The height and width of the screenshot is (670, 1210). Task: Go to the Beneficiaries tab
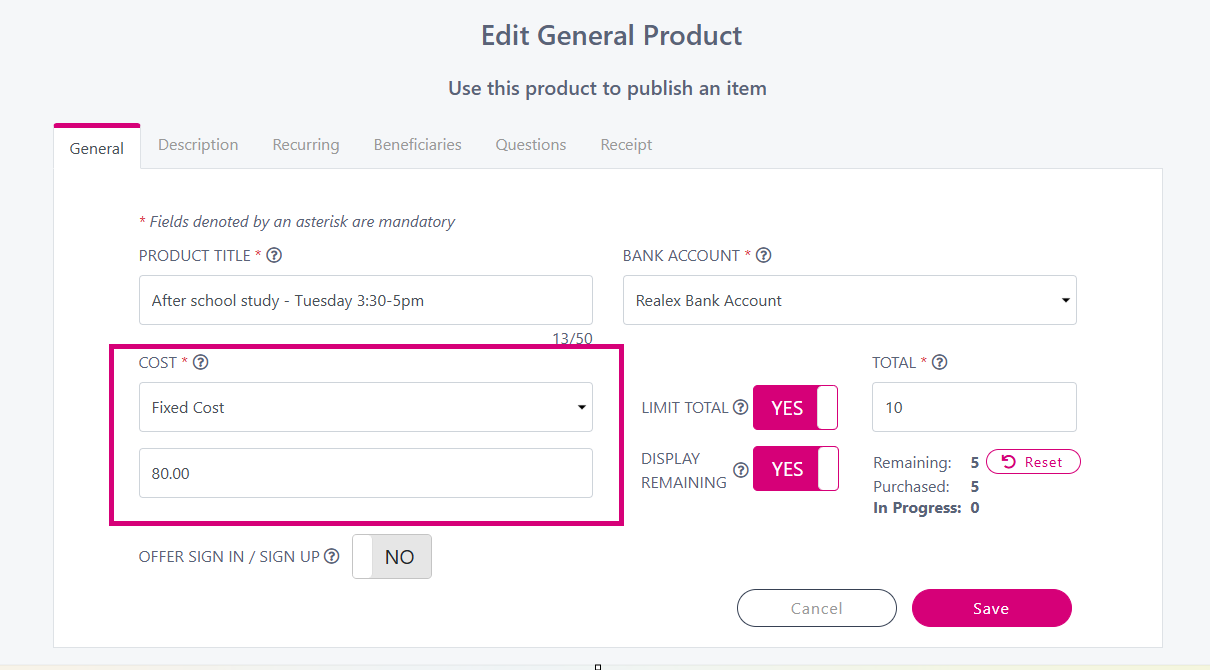tap(417, 145)
